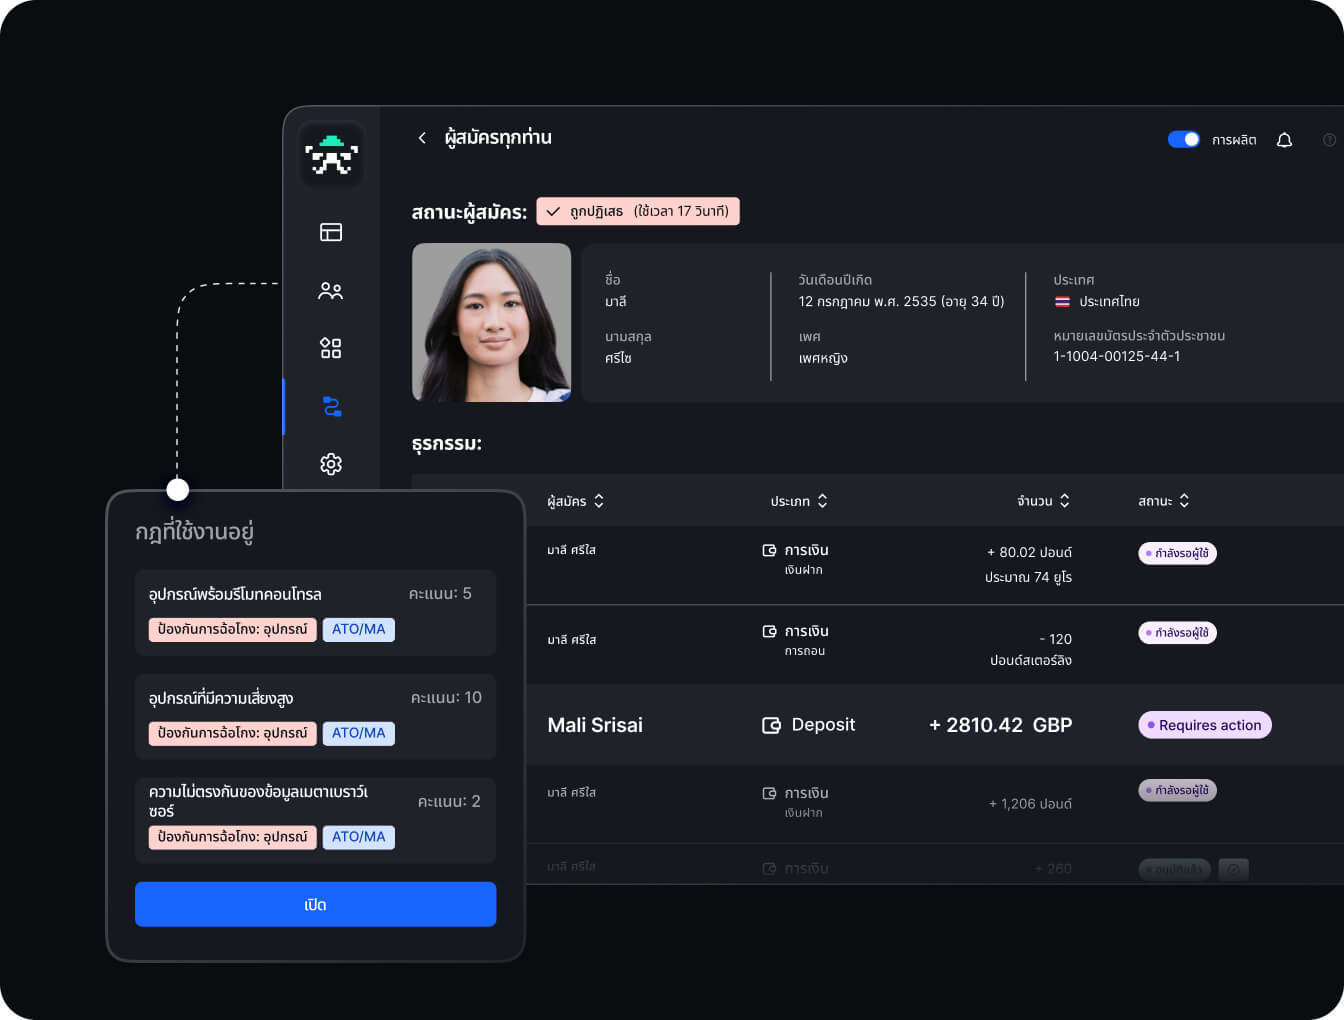Sort by the ผู้สมัคร column
This screenshot has height=1020, width=1344.
point(575,501)
